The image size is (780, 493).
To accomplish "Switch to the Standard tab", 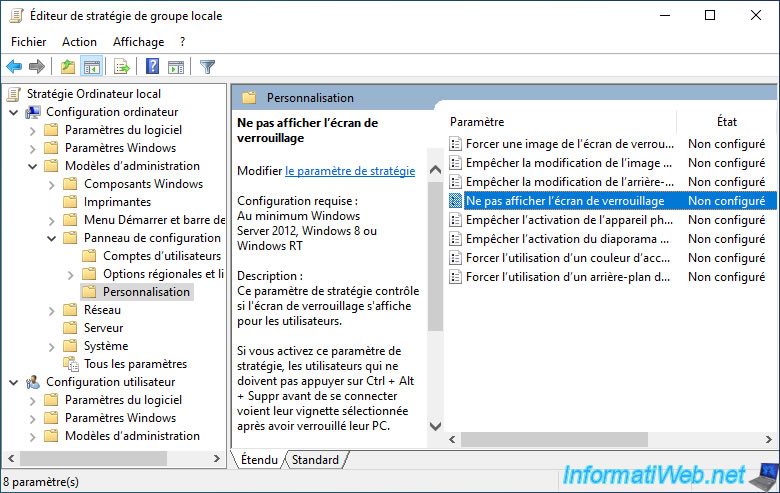I will [x=315, y=460].
